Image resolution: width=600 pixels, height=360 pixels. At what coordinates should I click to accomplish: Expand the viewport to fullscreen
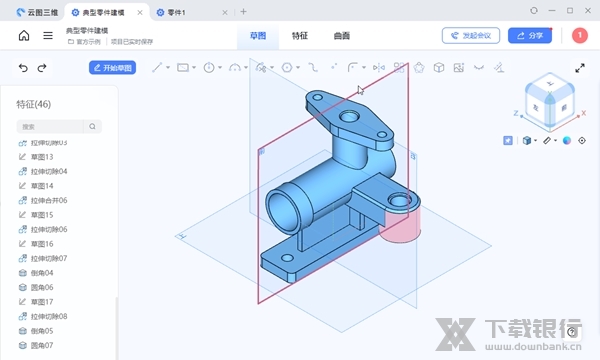(x=580, y=68)
